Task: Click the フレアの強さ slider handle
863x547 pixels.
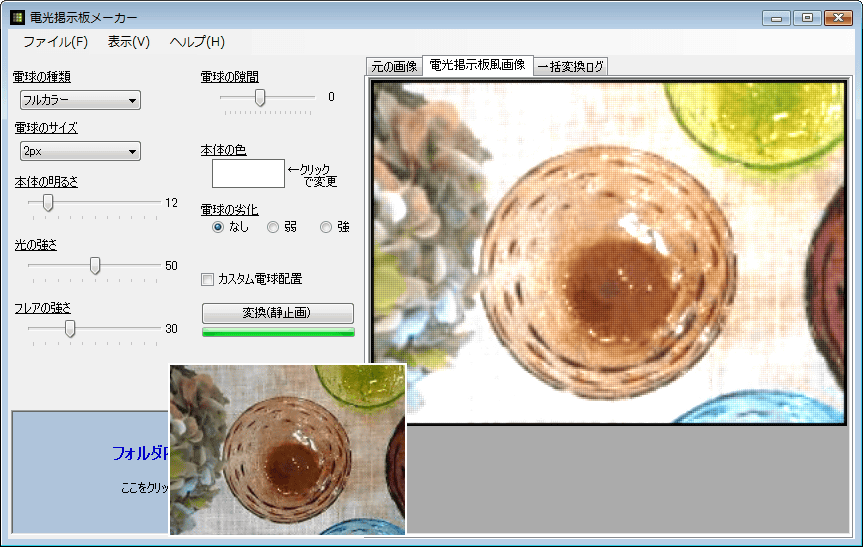Action: pyautogui.click(x=70, y=329)
